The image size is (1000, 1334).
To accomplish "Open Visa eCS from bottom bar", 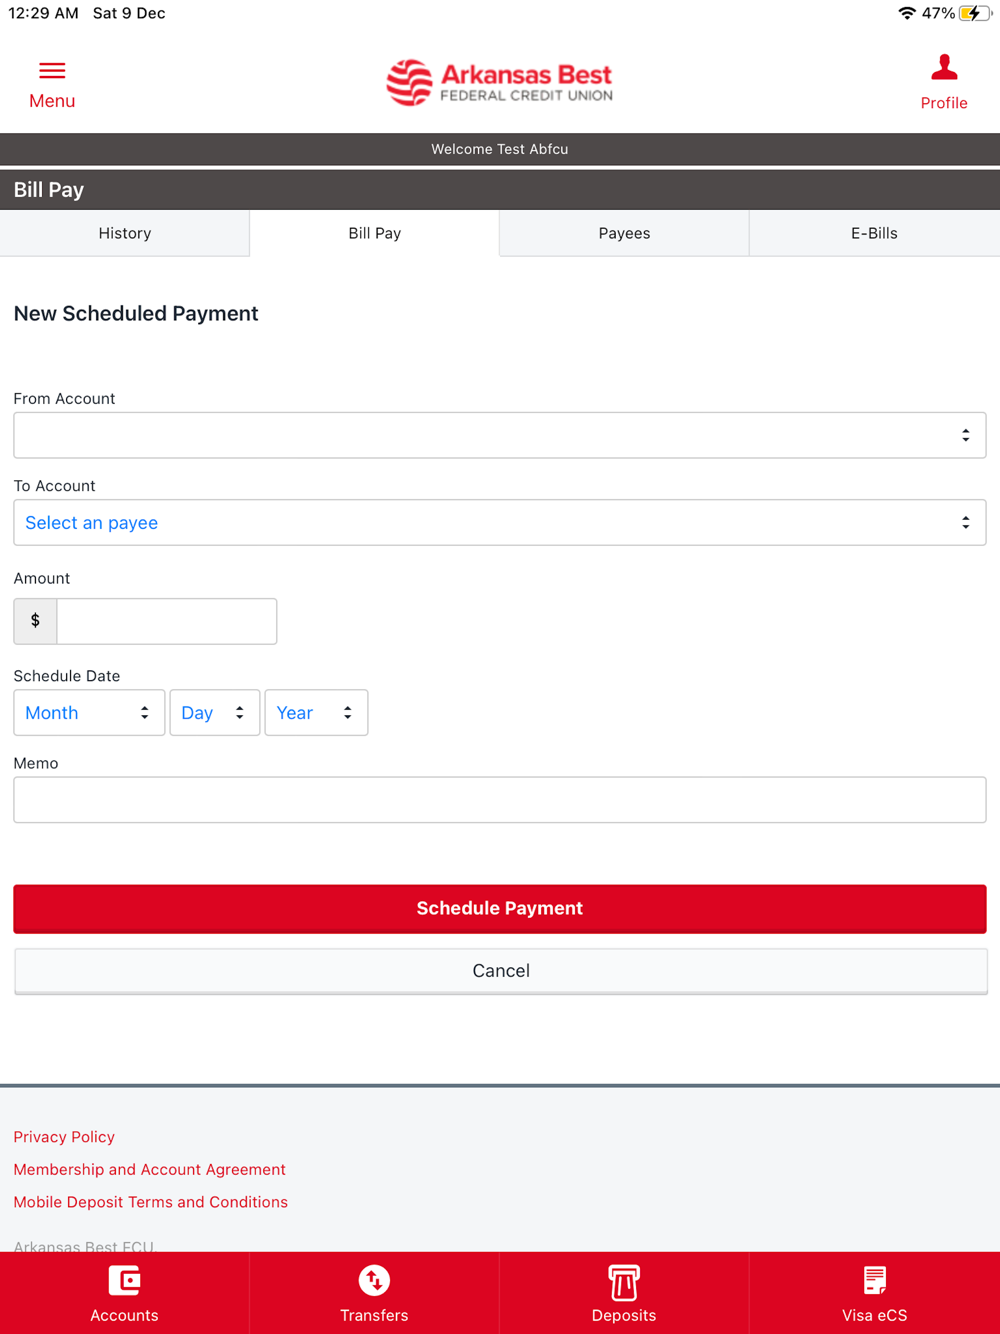I will 874,1294.
